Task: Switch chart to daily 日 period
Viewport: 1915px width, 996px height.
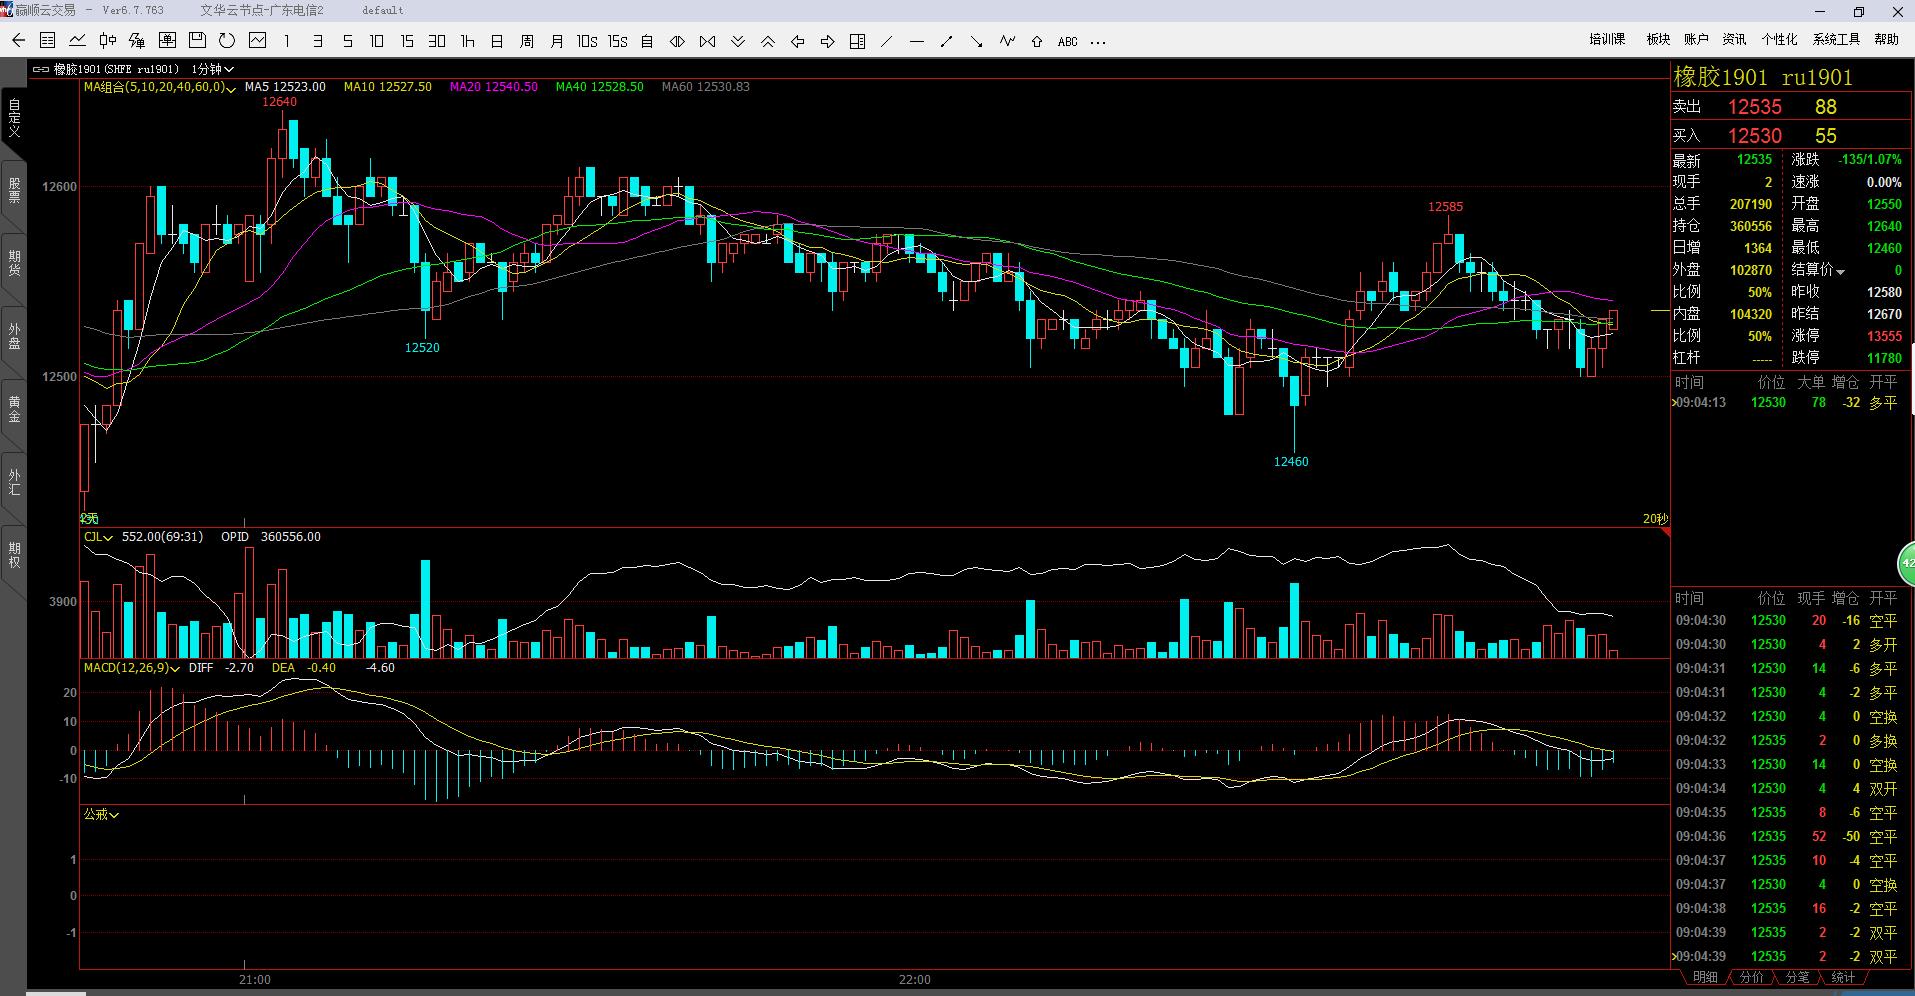Action: (x=497, y=41)
